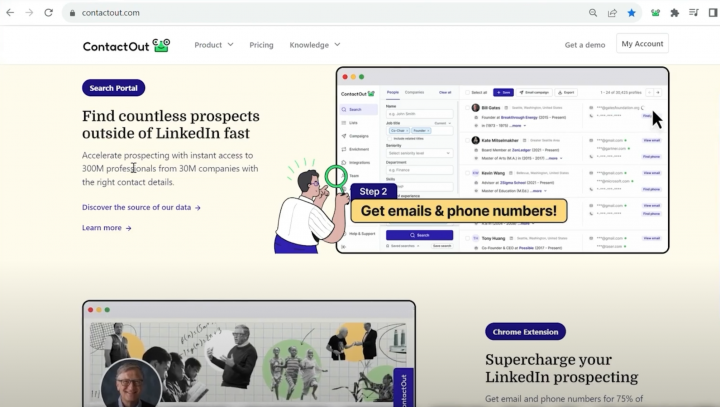
Task: Click the Search Portal badge
Action: (x=113, y=88)
